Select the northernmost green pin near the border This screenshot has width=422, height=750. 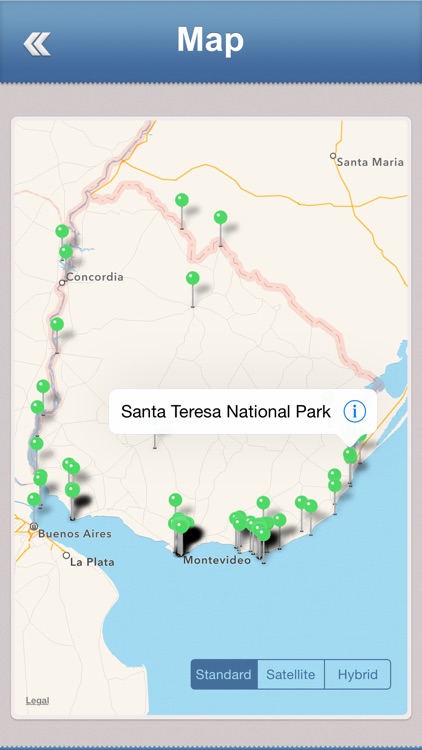tap(182, 200)
